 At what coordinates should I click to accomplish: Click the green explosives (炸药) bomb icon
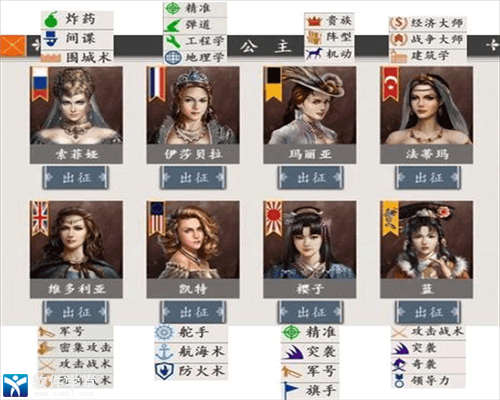51,20
